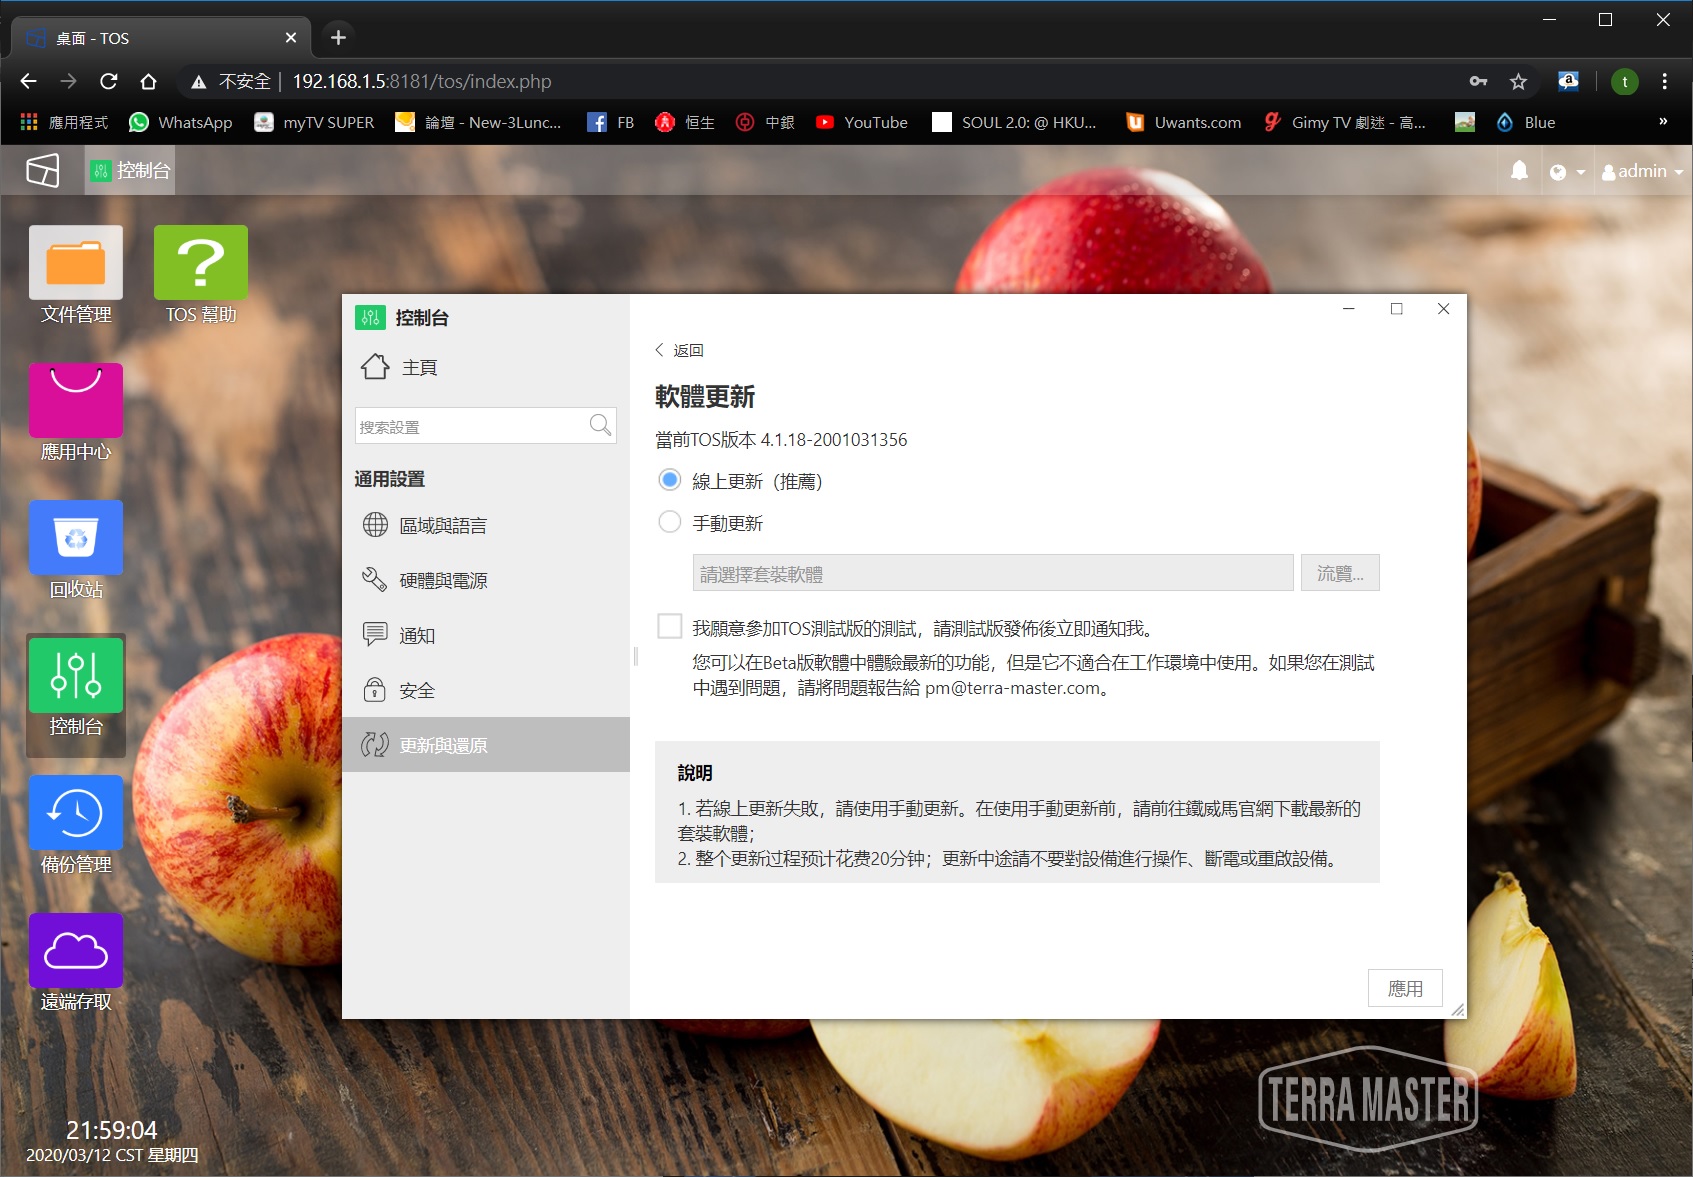Click the TOS desktop logo in top bar
The height and width of the screenshot is (1177, 1693).
pos(42,171)
